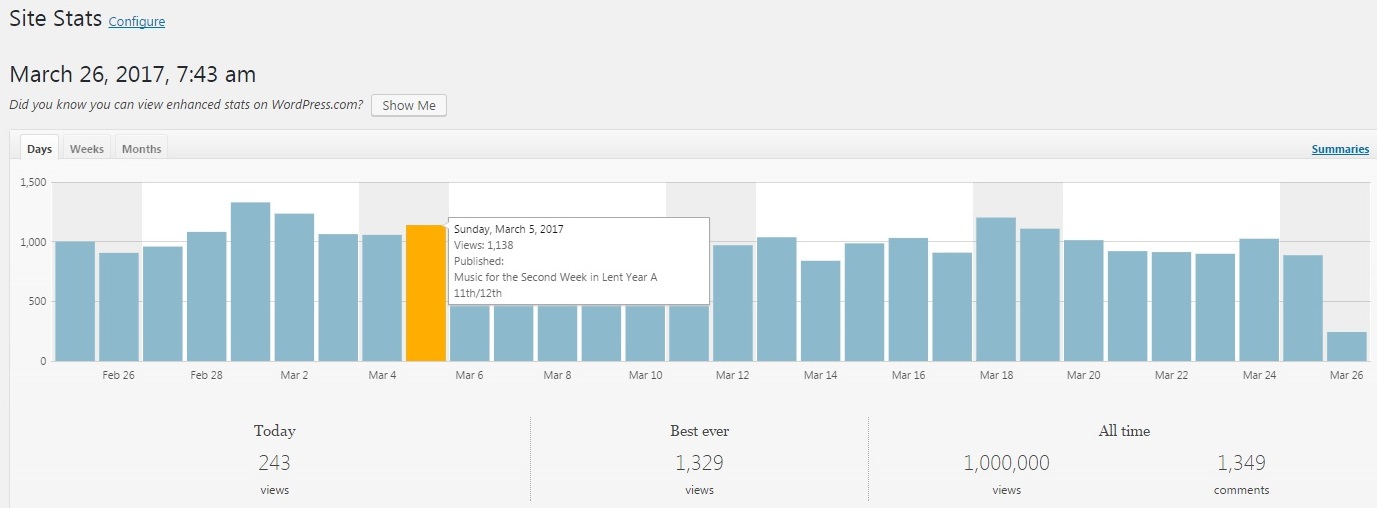This screenshot has width=1377, height=508.
Task: Open the Configure link beside Site Stats
Action: (x=136, y=21)
